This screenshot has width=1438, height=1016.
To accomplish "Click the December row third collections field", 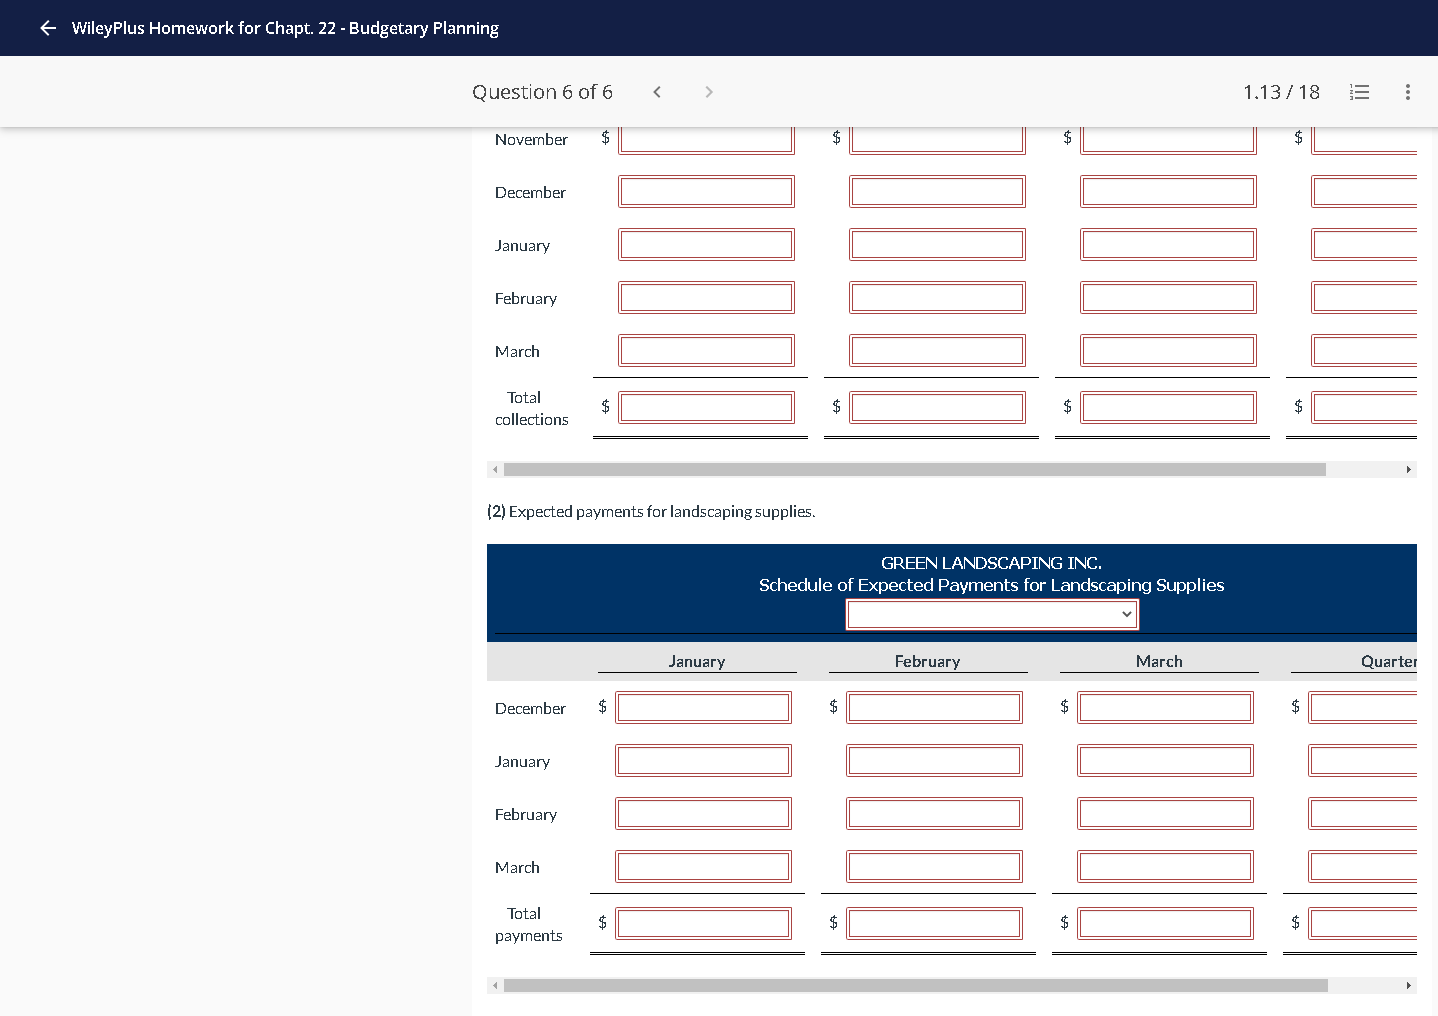I will click(x=1168, y=191).
